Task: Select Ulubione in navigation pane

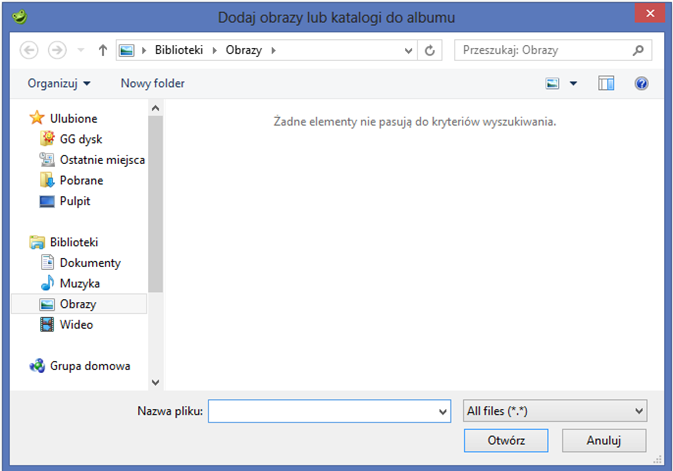Action: [73, 119]
